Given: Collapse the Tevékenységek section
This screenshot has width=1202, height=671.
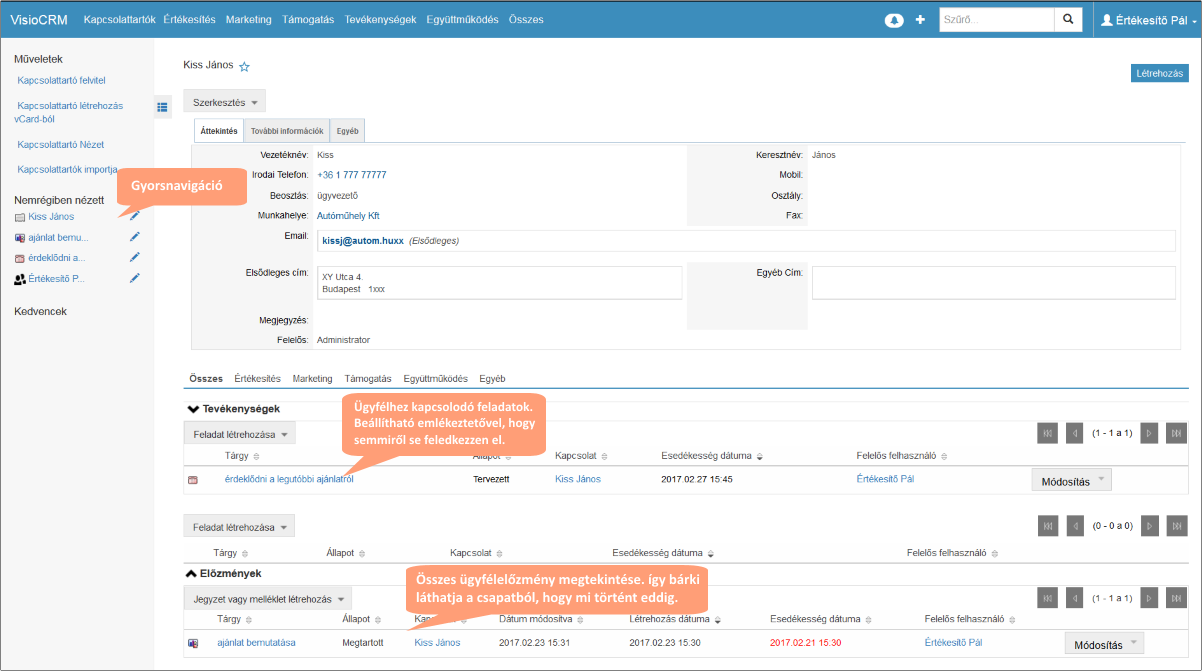Looking at the screenshot, I should pos(194,409).
